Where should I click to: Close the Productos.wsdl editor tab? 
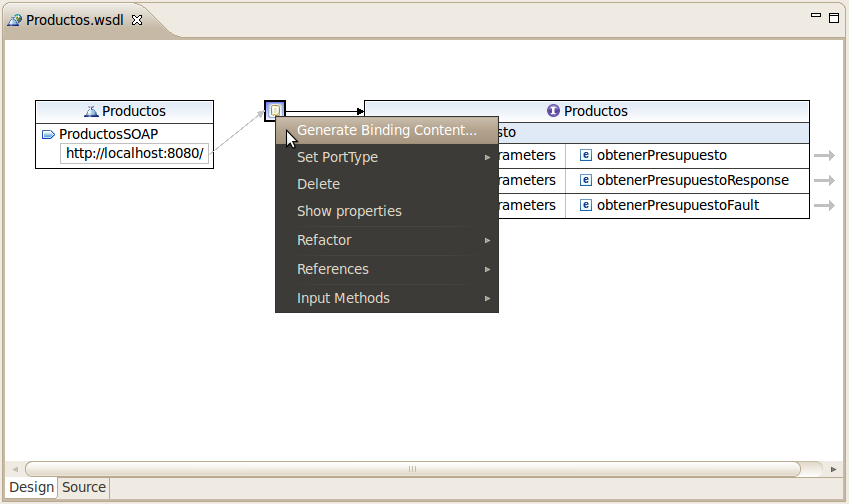pyautogui.click(x=137, y=20)
